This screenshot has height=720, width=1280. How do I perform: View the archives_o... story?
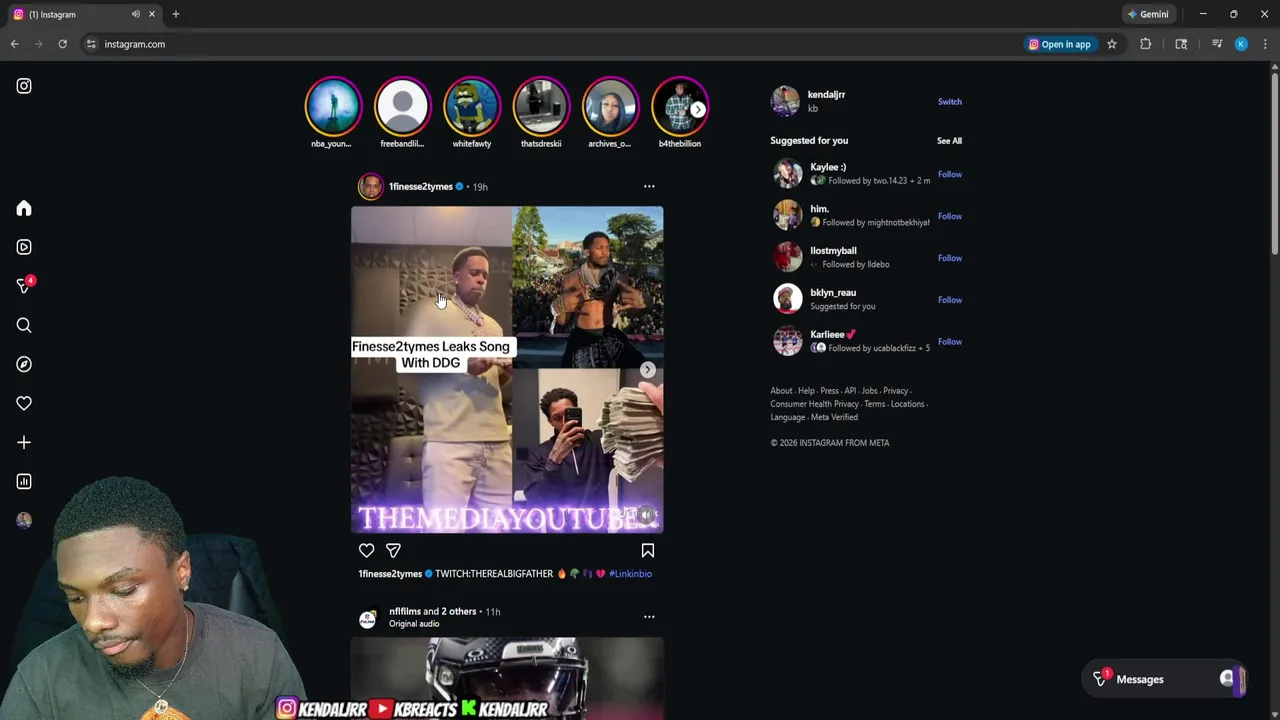pos(610,106)
